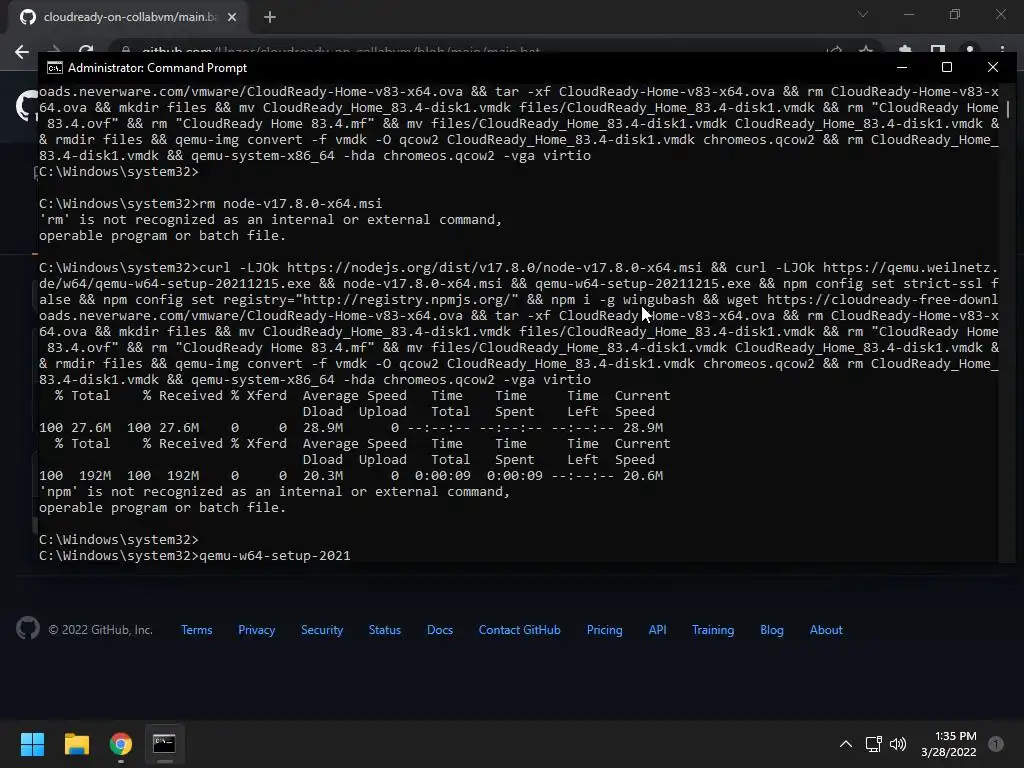Image resolution: width=1024 pixels, height=768 pixels.
Task: Close the cloudready-on-collabvm browser tab
Action: (232, 17)
